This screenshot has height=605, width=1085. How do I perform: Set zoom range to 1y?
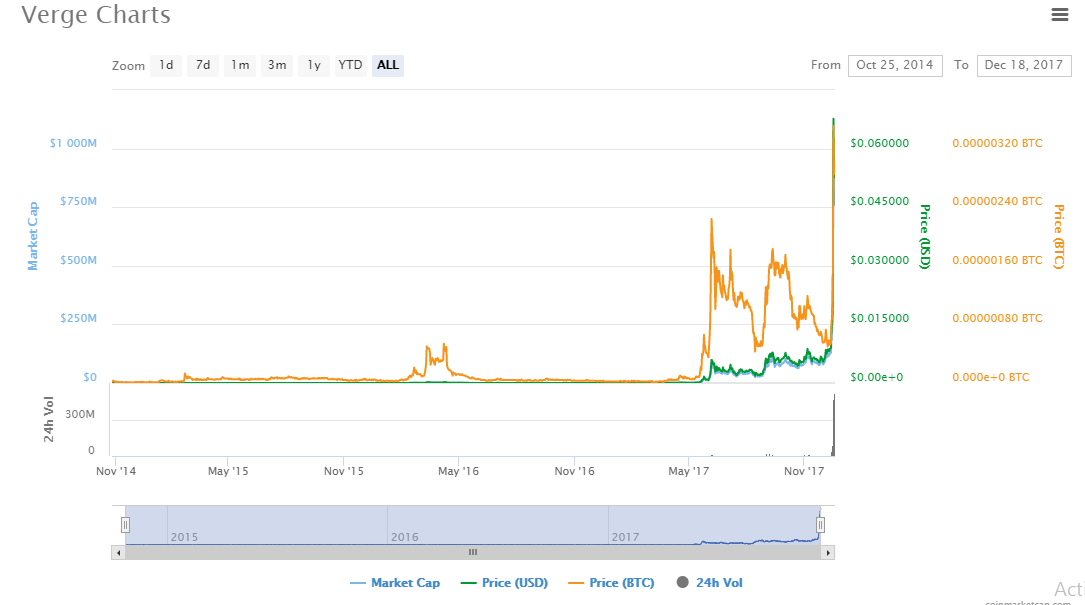[x=314, y=65]
